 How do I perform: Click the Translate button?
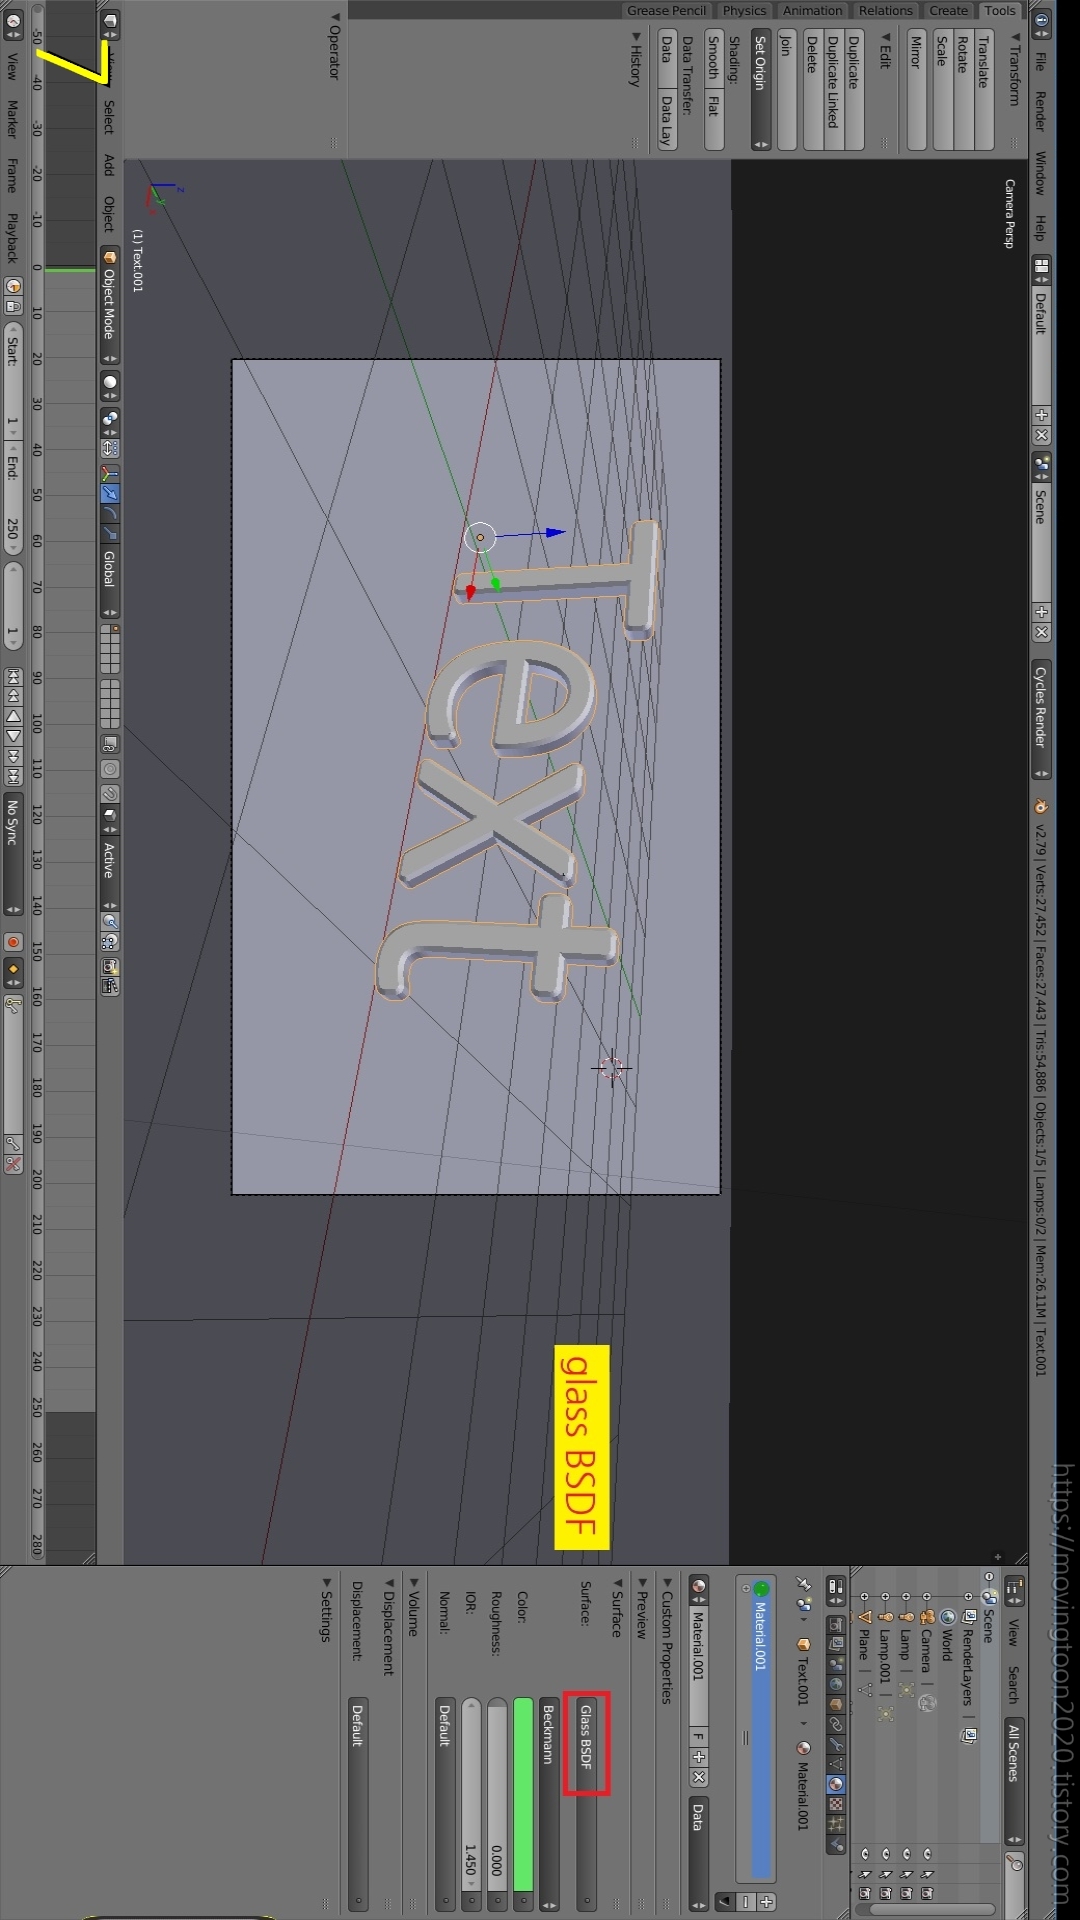coord(983,90)
